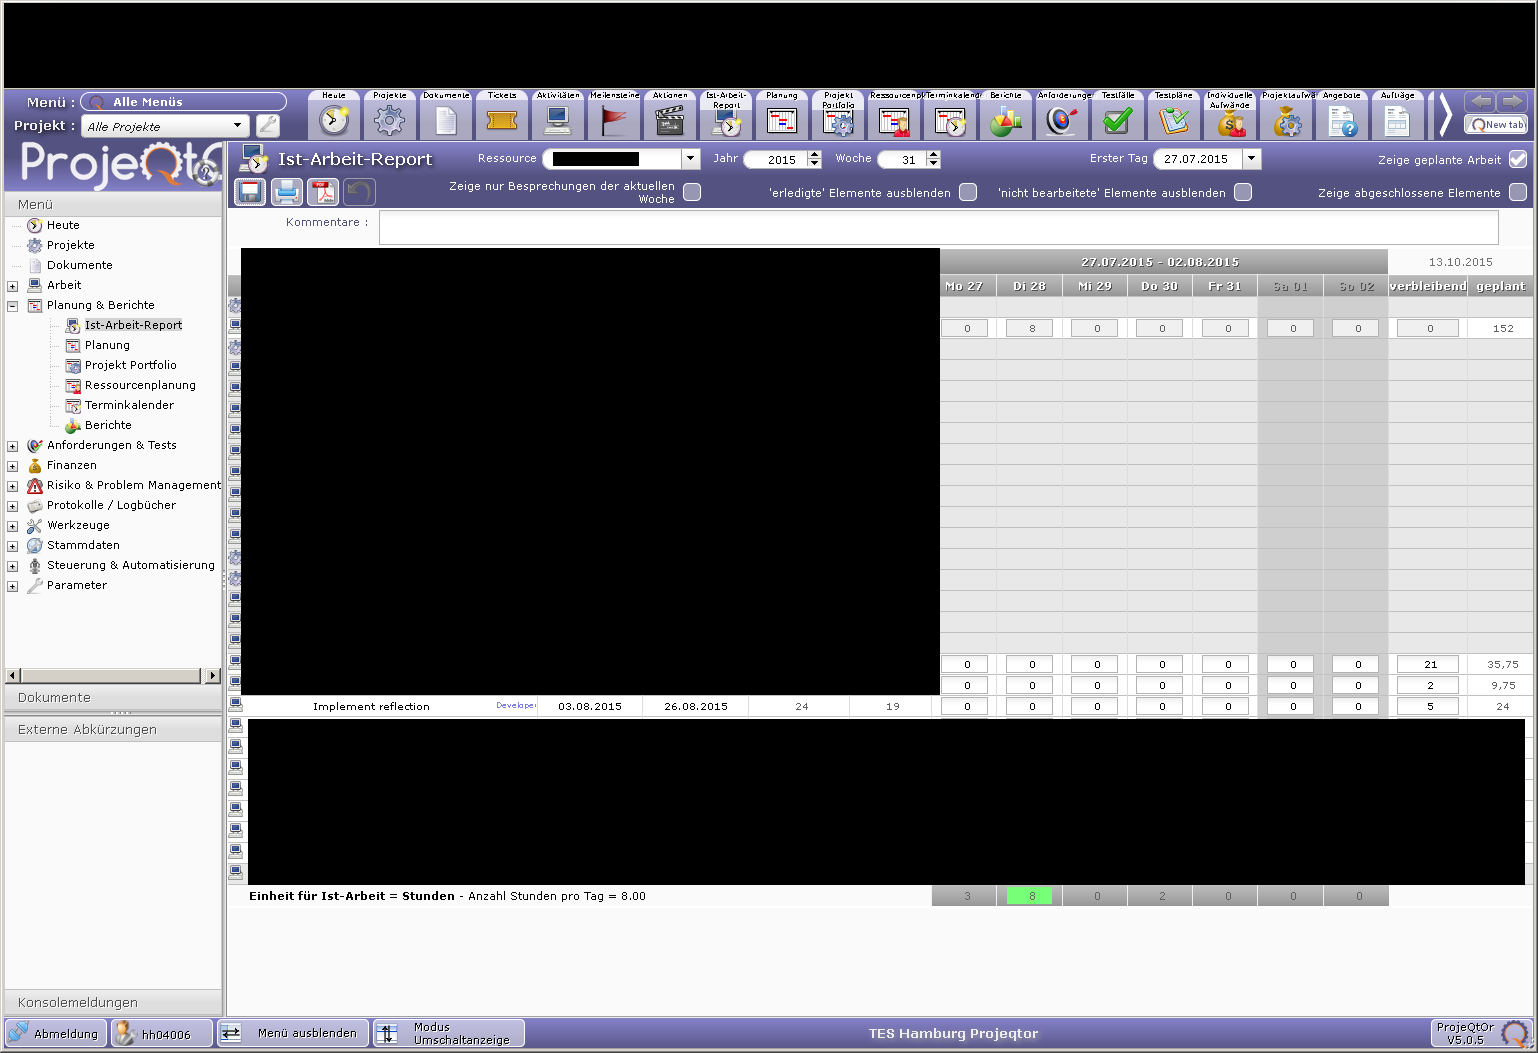
Task: Open the help lifebuoy icon by the logo
Action: tap(206, 171)
